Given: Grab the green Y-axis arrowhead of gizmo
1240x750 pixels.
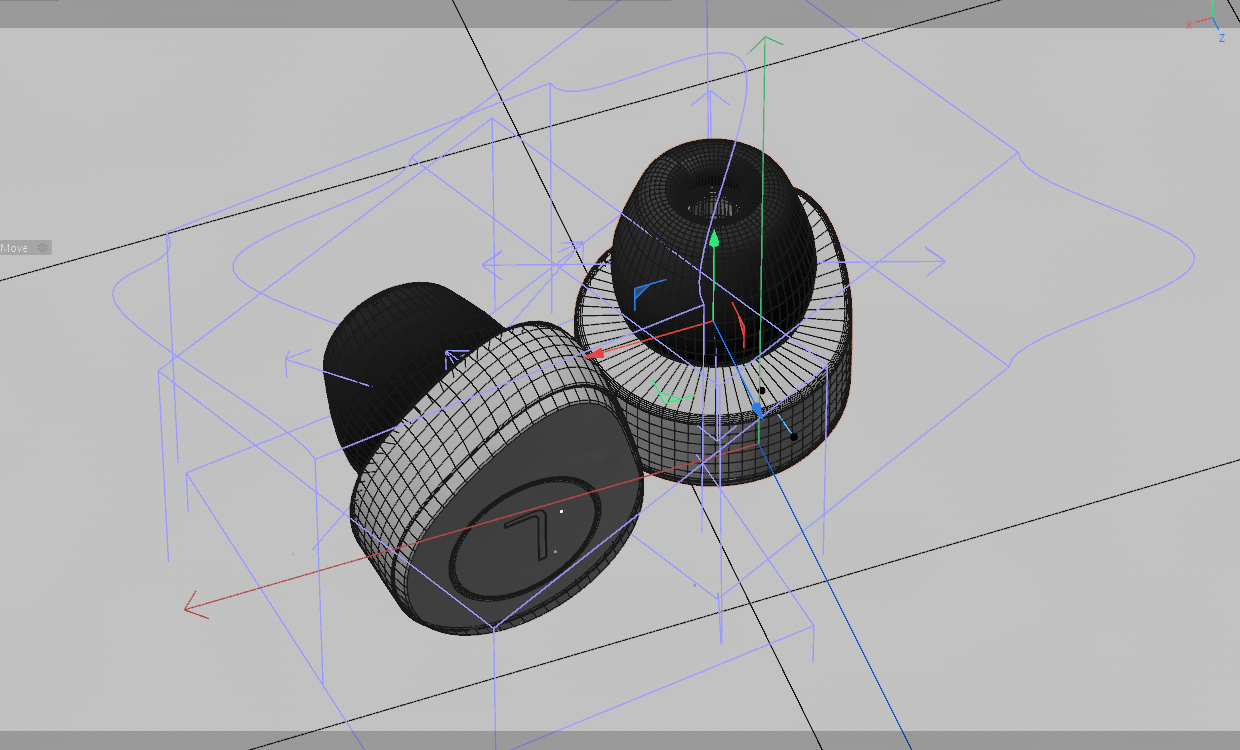Looking at the screenshot, I should tap(714, 239).
